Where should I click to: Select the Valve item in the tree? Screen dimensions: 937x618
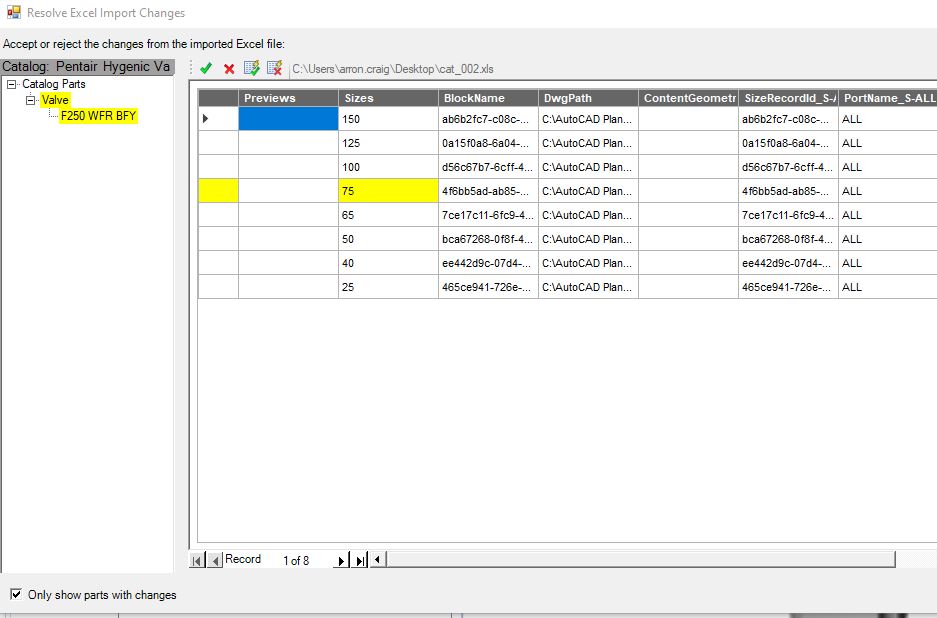[x=55, y=99]
